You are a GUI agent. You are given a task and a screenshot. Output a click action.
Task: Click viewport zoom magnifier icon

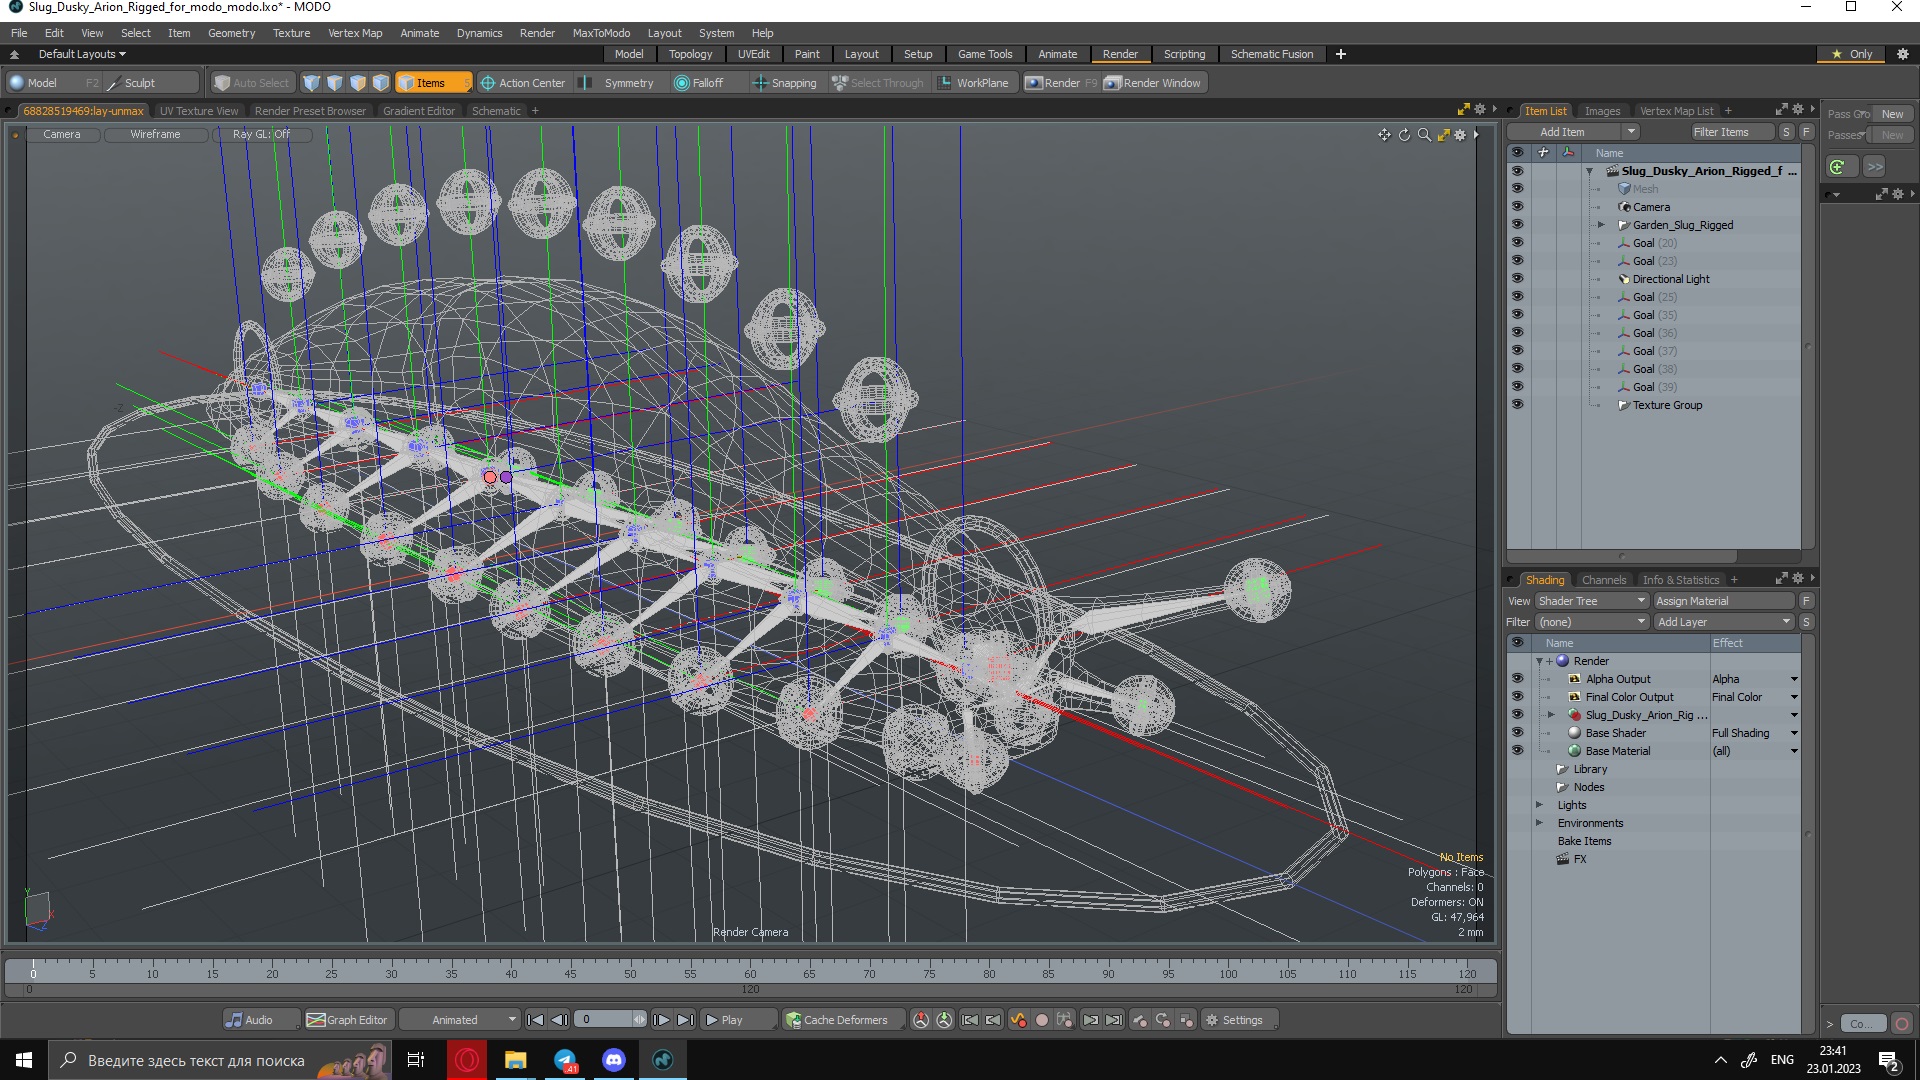(1424, 135)
